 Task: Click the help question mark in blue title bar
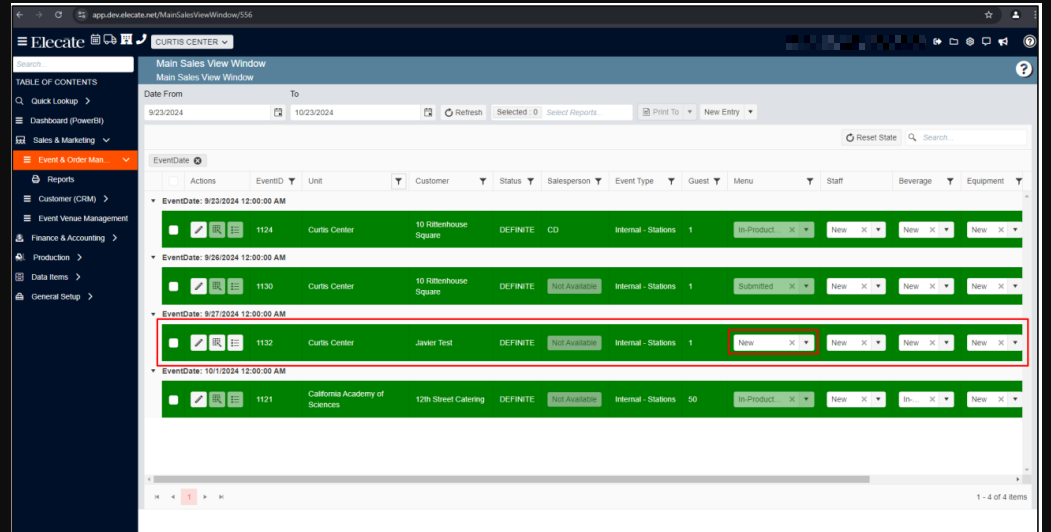point(1023,69)
